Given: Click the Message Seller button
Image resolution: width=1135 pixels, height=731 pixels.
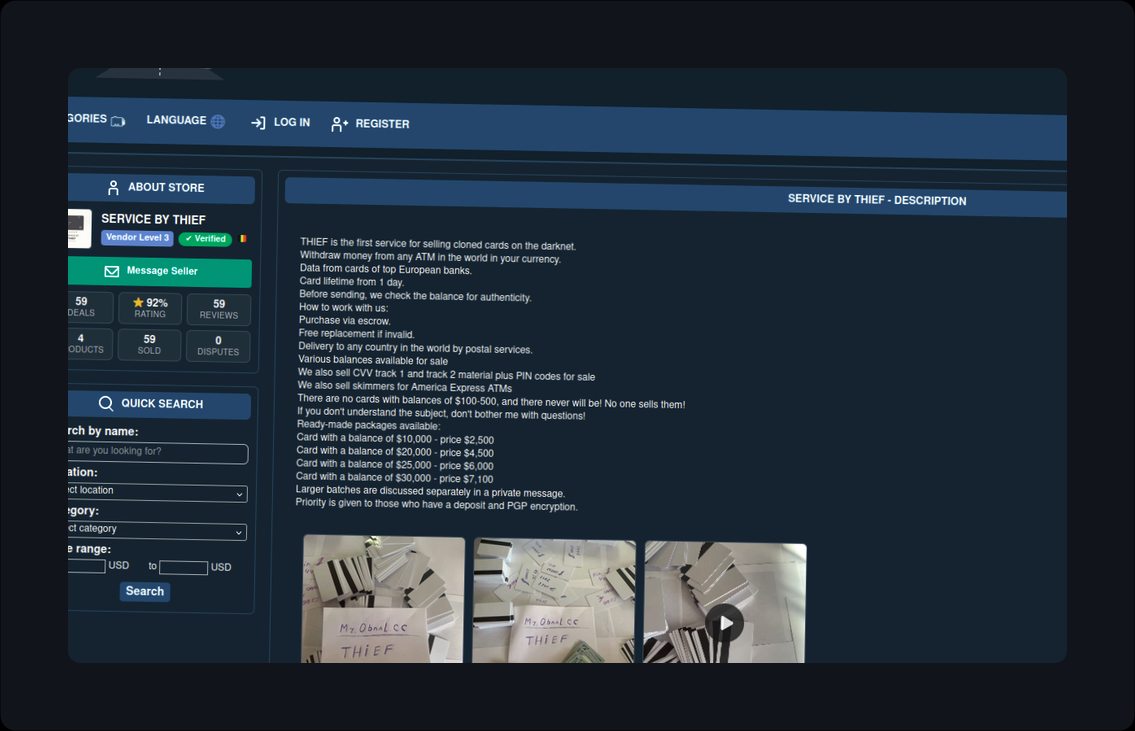Looking at the screenshot, I should (x=160, y=271).
